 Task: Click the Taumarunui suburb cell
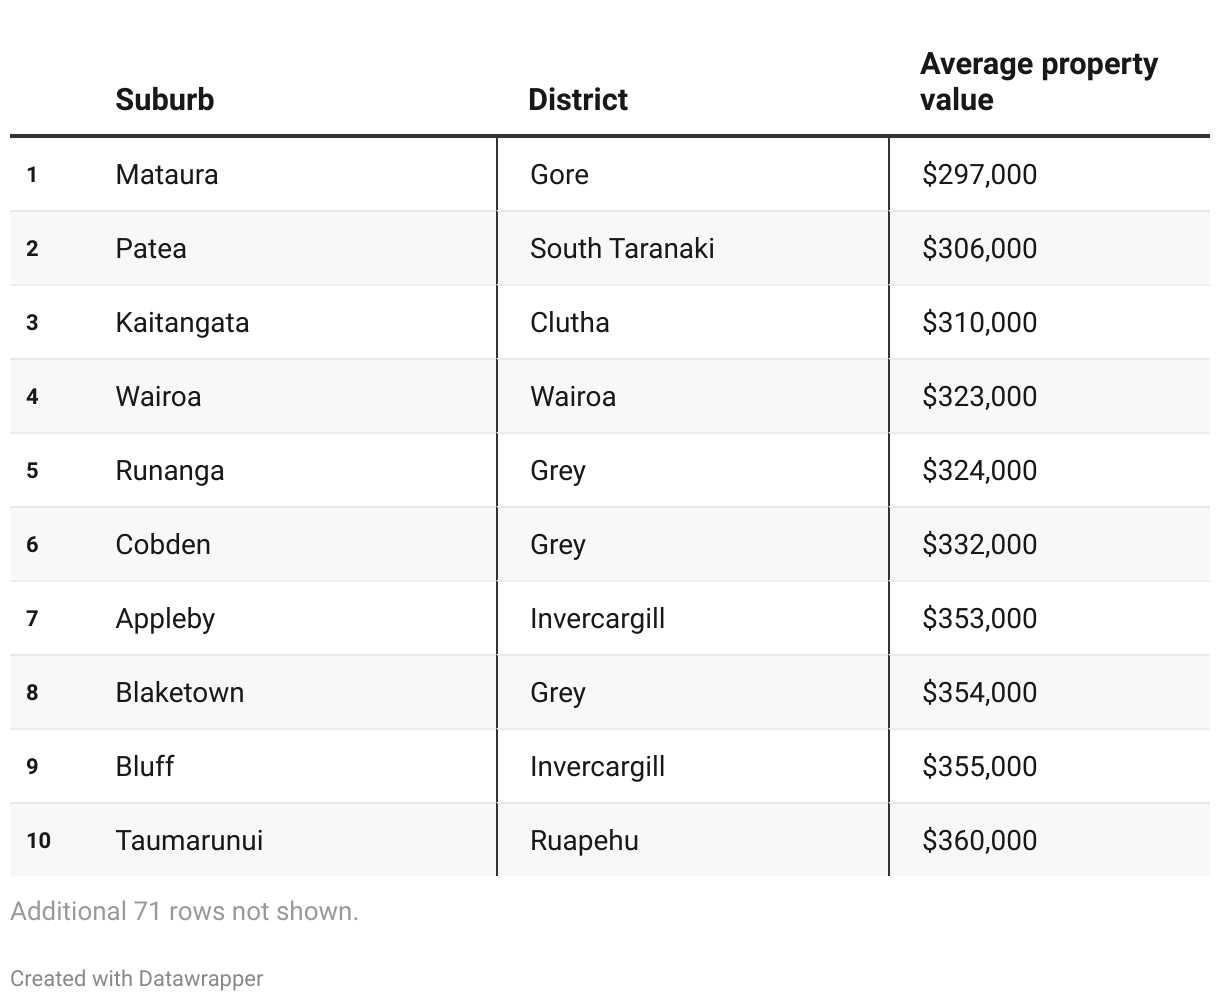tap(189, 840)
